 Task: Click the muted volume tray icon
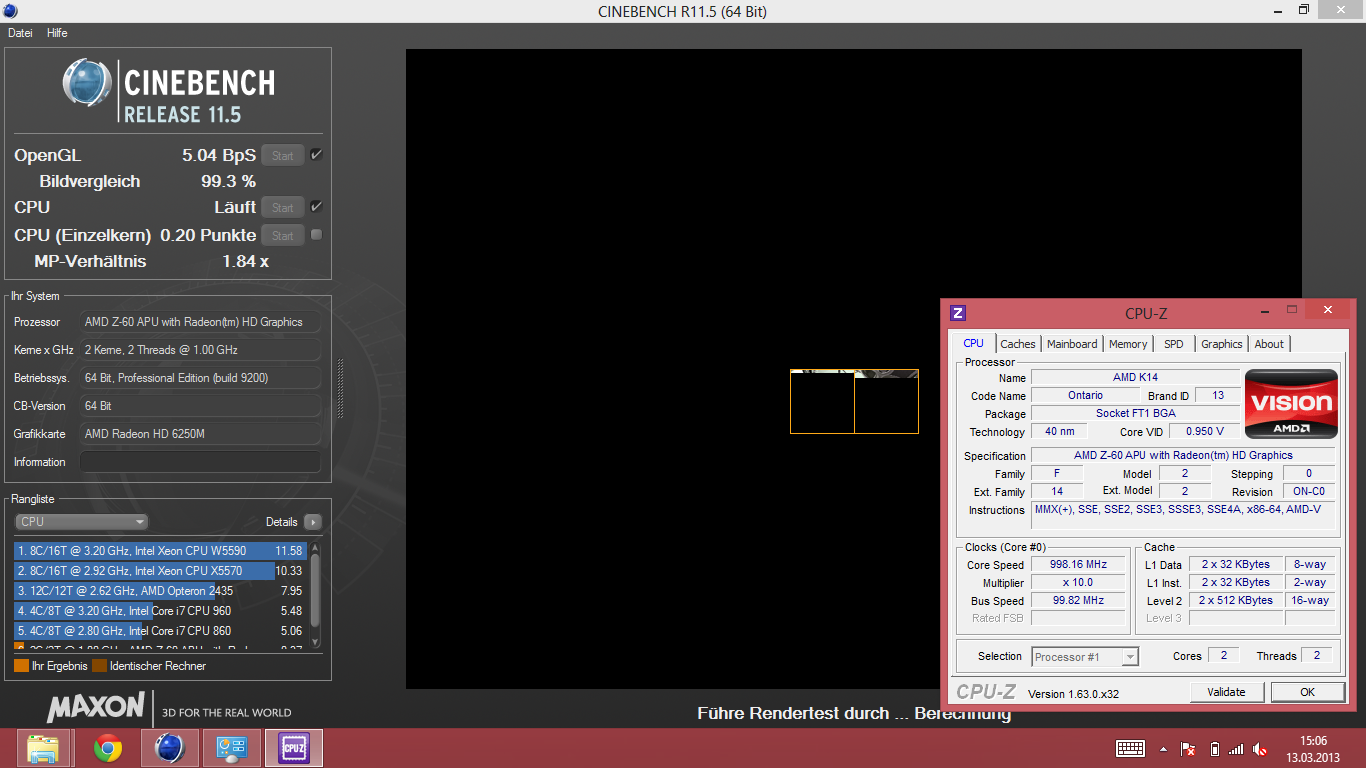click(x=1260, y=748)
